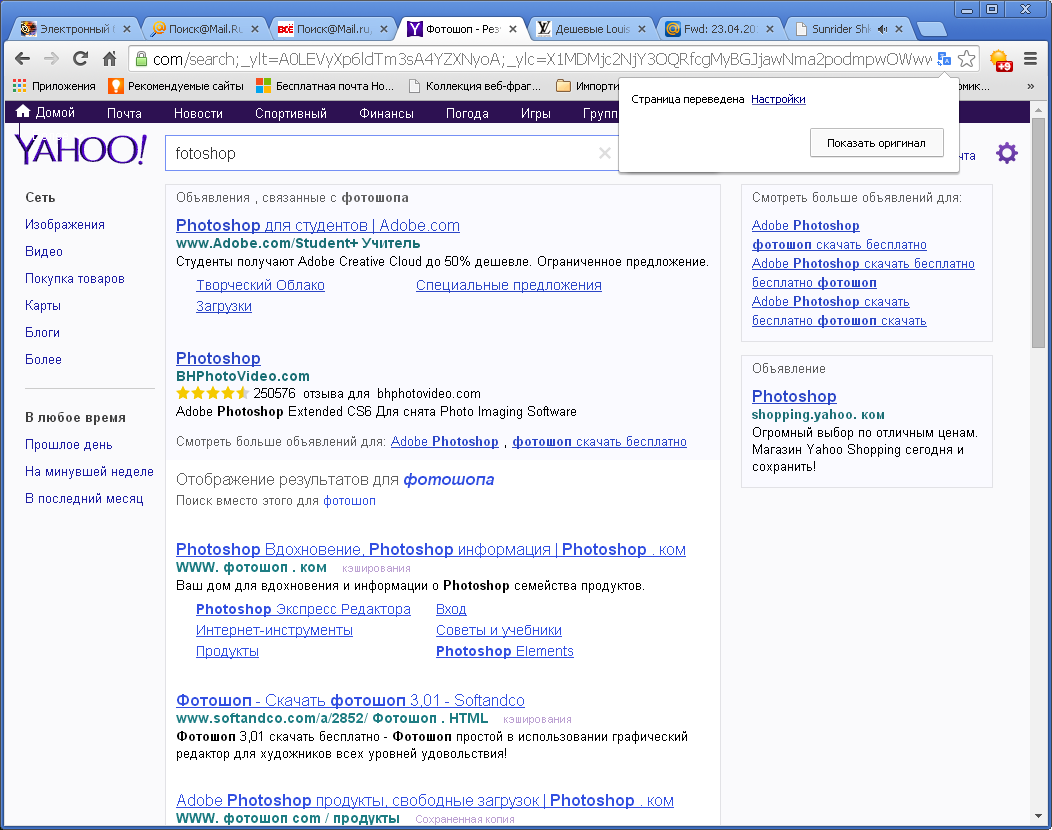This screenshot has height=830, width=1052.
Task: Show more bookmarks with the » chevron
Action: [1031, 86]
